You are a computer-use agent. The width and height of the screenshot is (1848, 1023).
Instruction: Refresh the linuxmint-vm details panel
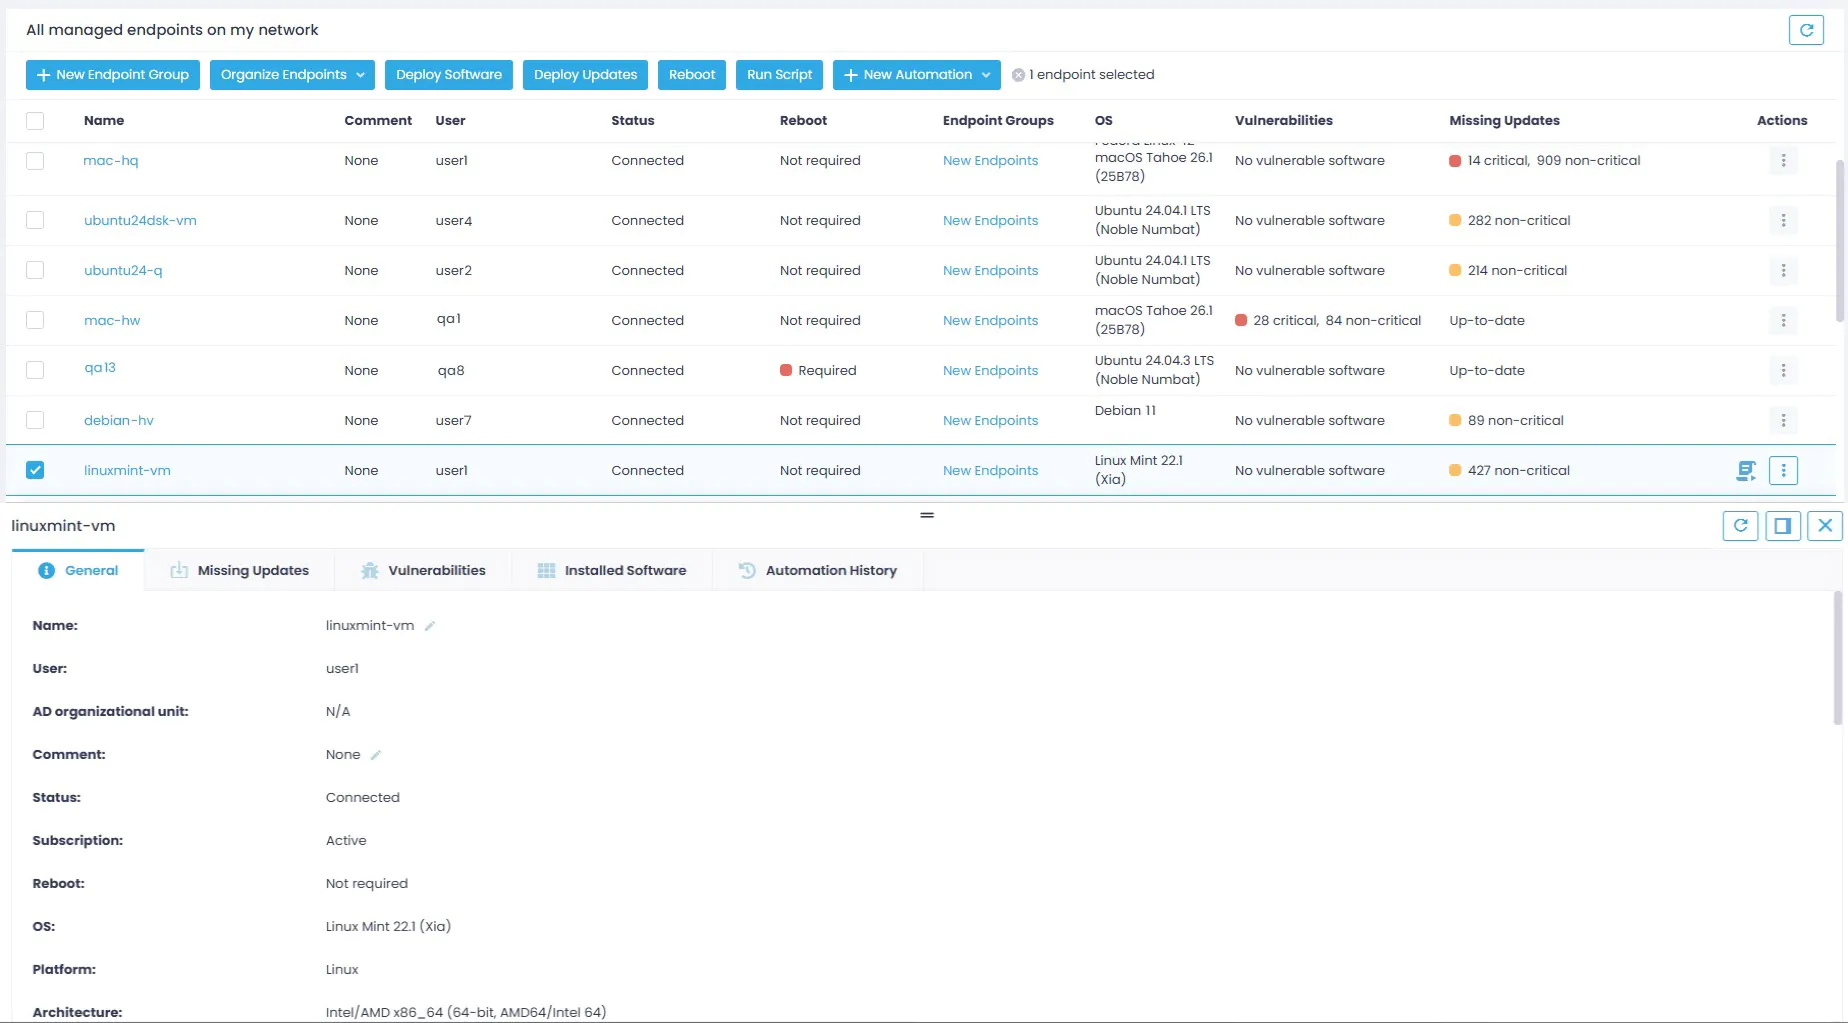pos(1740,525)
